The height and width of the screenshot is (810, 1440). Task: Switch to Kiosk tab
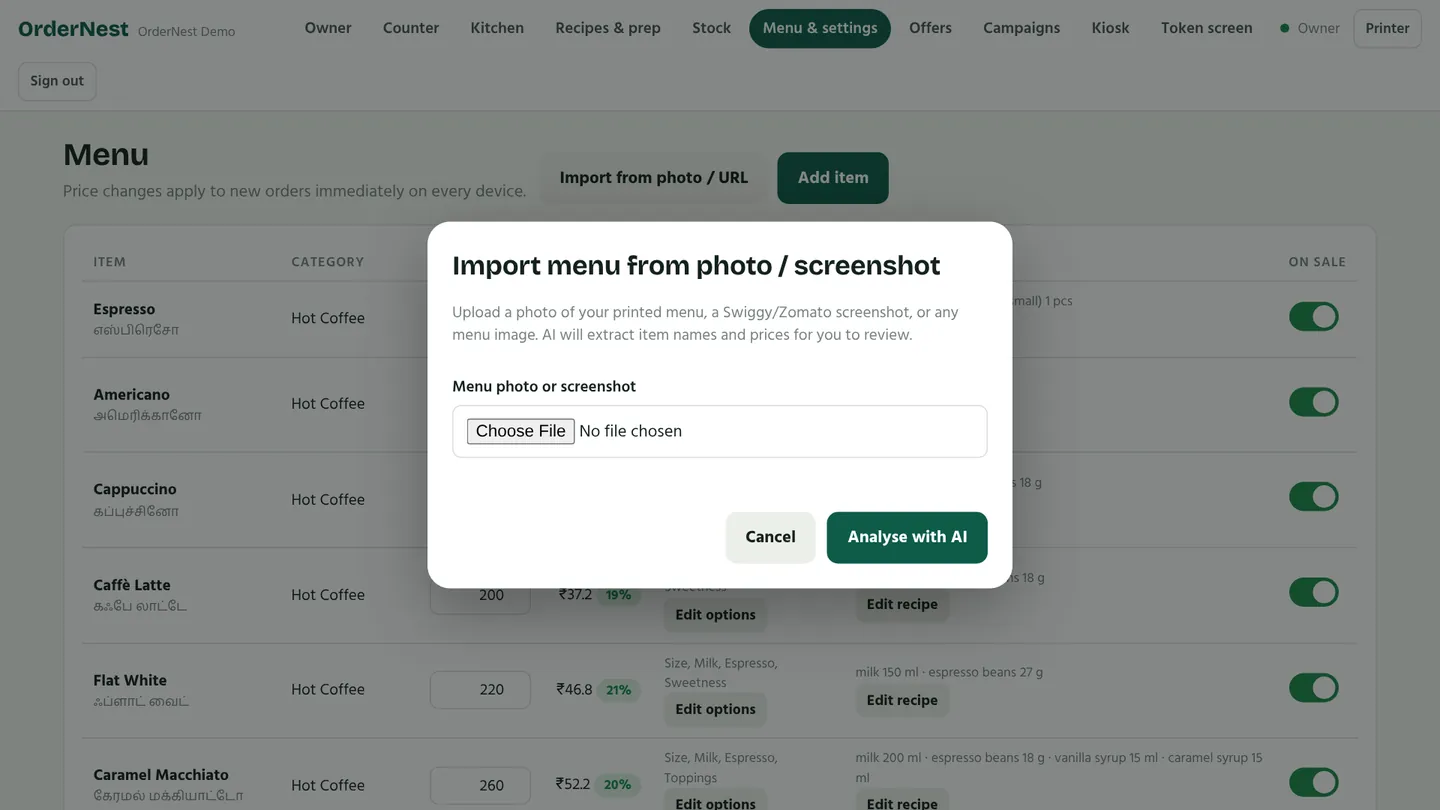(x=1110, y=28)
